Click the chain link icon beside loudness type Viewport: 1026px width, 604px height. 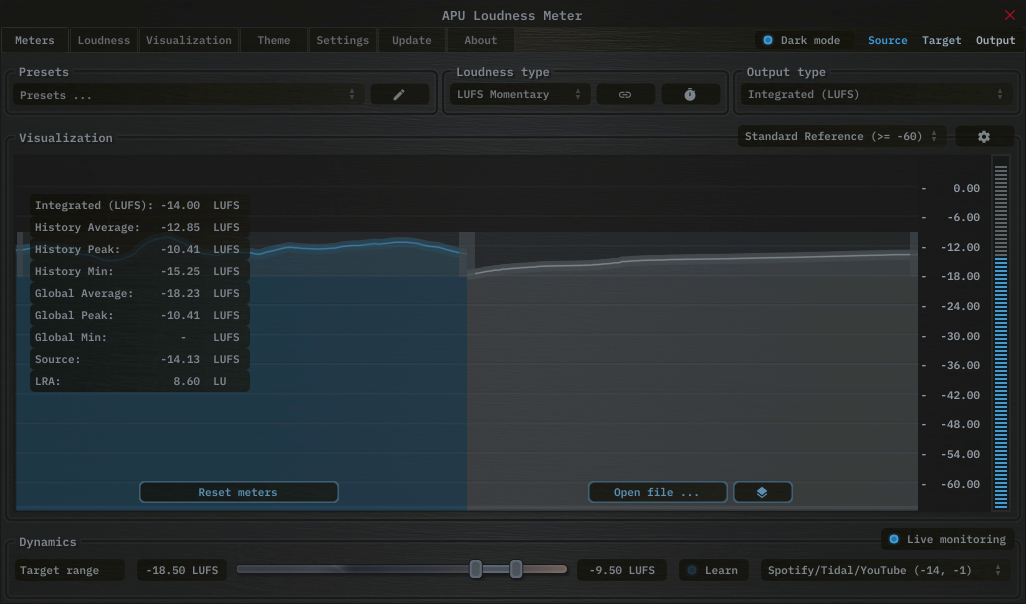point(625,93)
